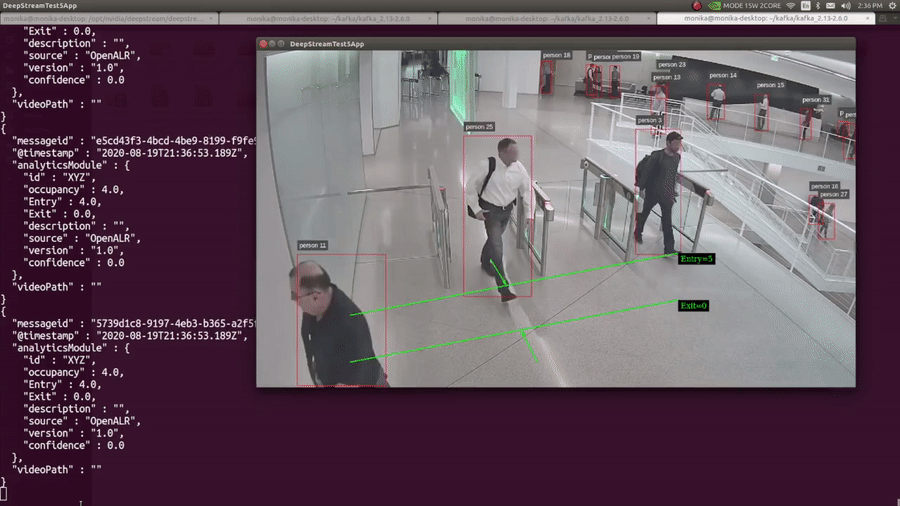
Task: Click the person 25 bounding box label
Action: pyautogui.click(x=480, y=127)
